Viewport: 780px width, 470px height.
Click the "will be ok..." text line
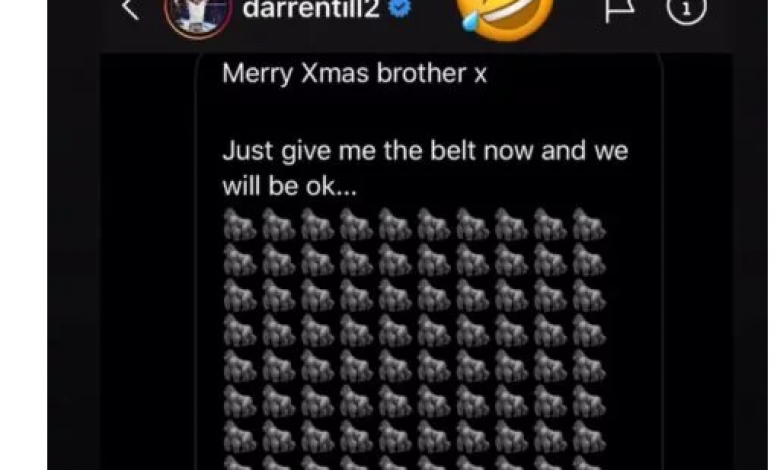pyautogui.click(x=290, y=187)
